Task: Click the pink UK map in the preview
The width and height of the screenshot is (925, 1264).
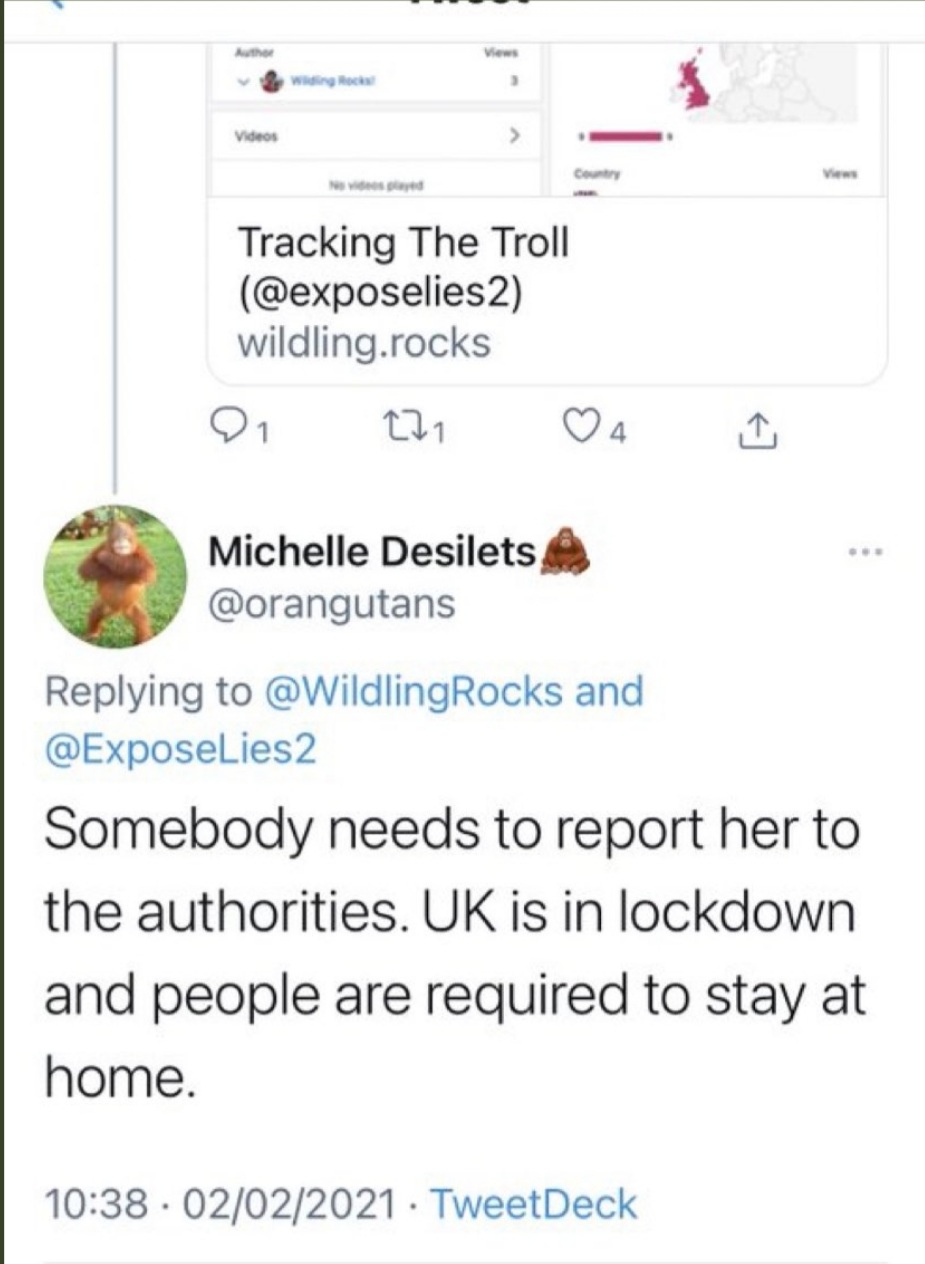Action: coord(693,82)
